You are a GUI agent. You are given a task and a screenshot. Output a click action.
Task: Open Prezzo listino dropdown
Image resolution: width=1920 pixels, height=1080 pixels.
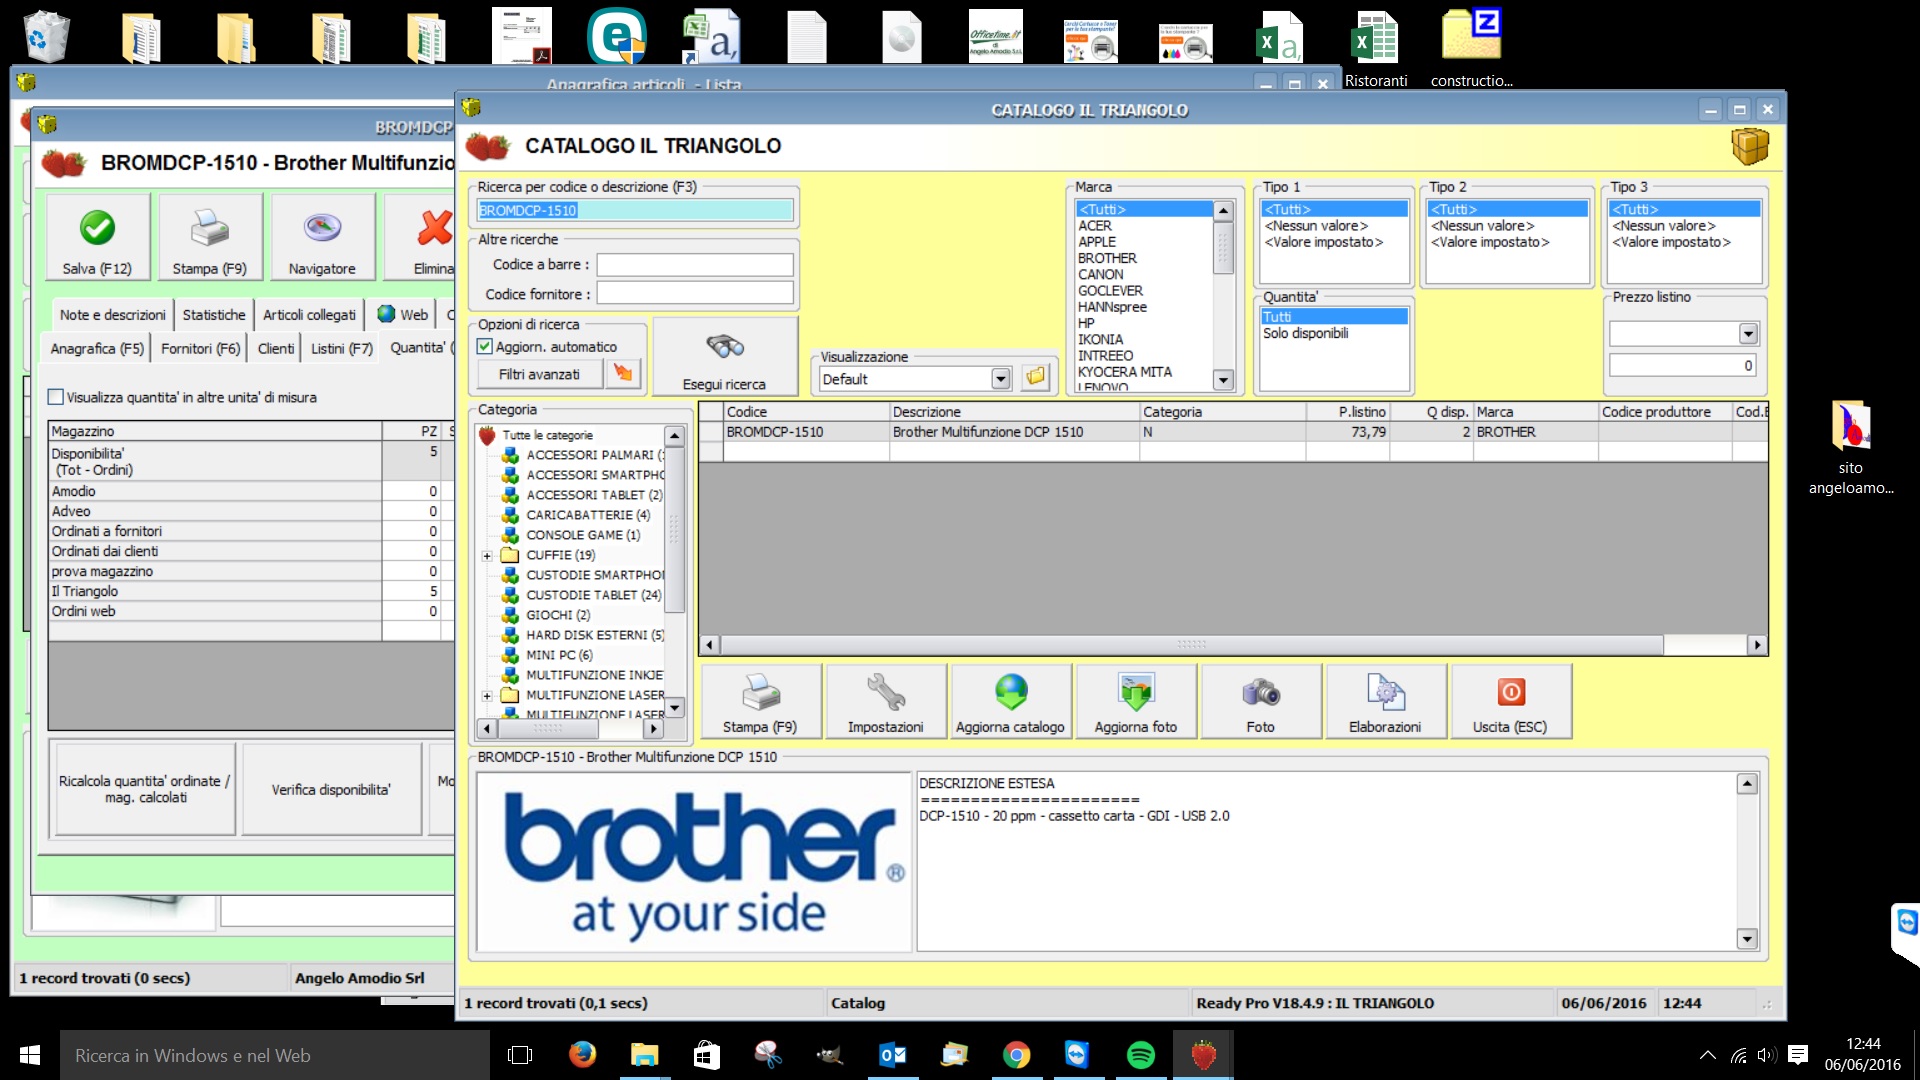click(1748, 334)
